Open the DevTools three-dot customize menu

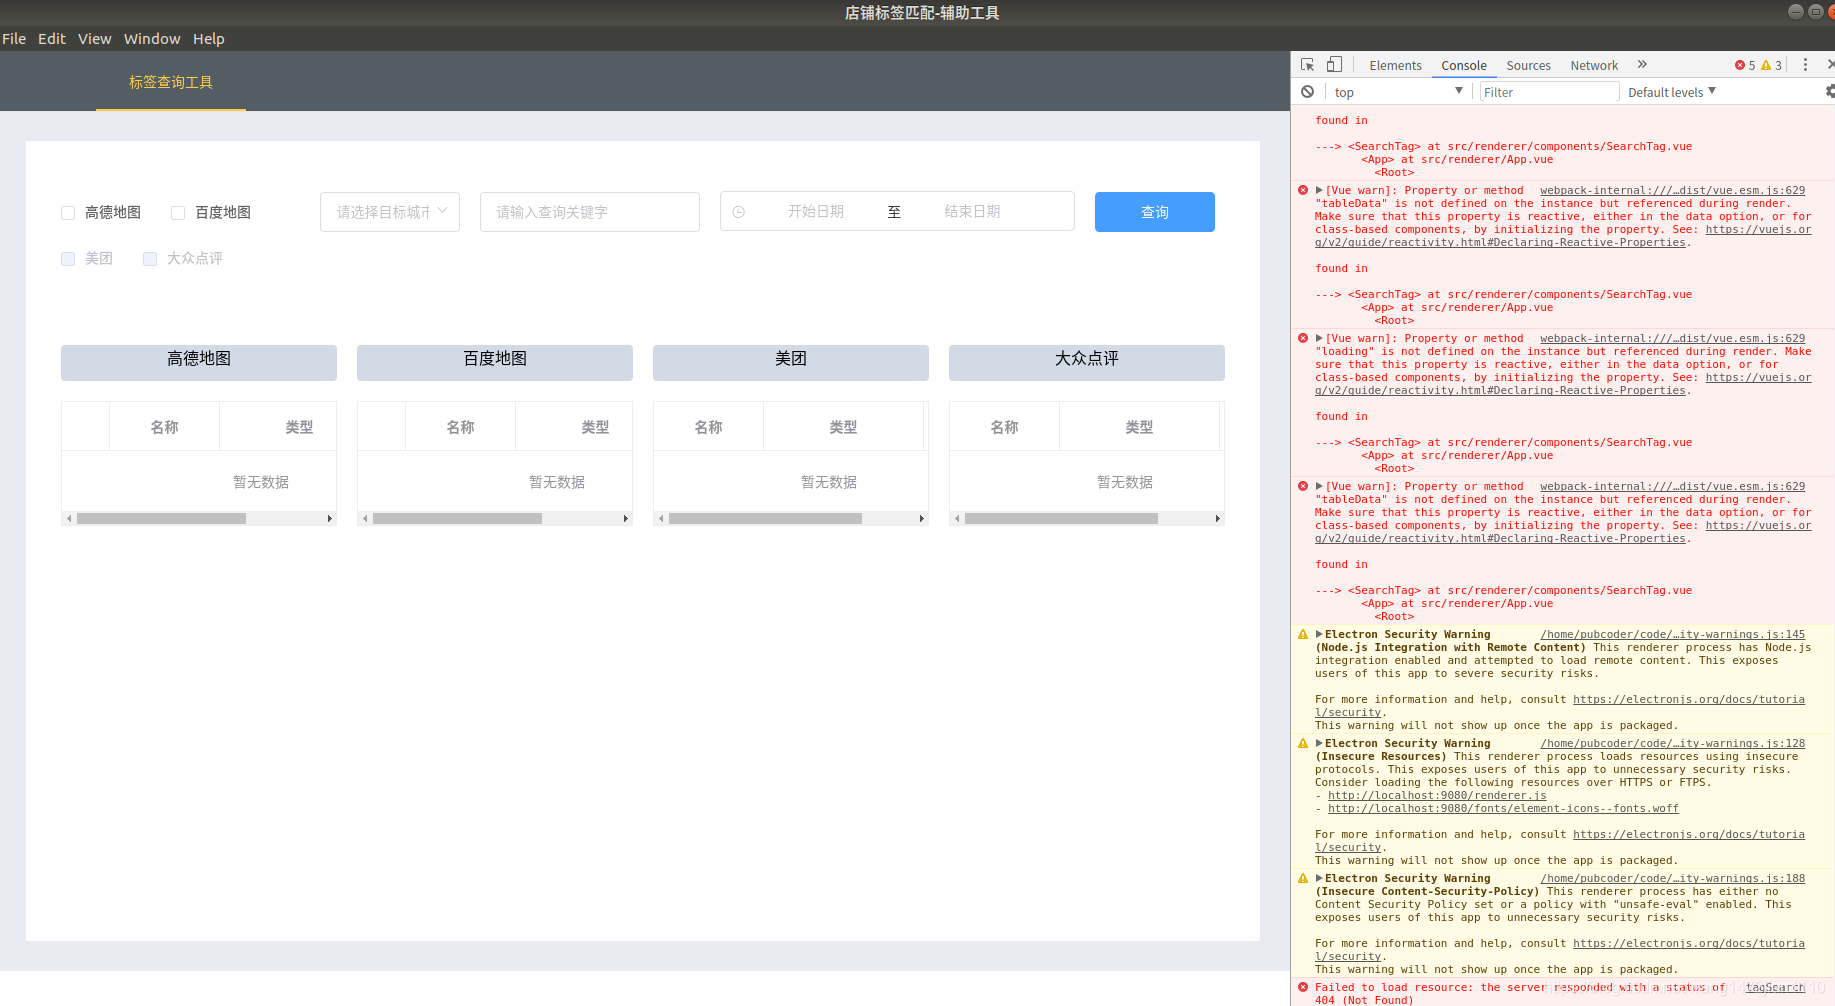pyautogui.click(x=1805, y=65)
